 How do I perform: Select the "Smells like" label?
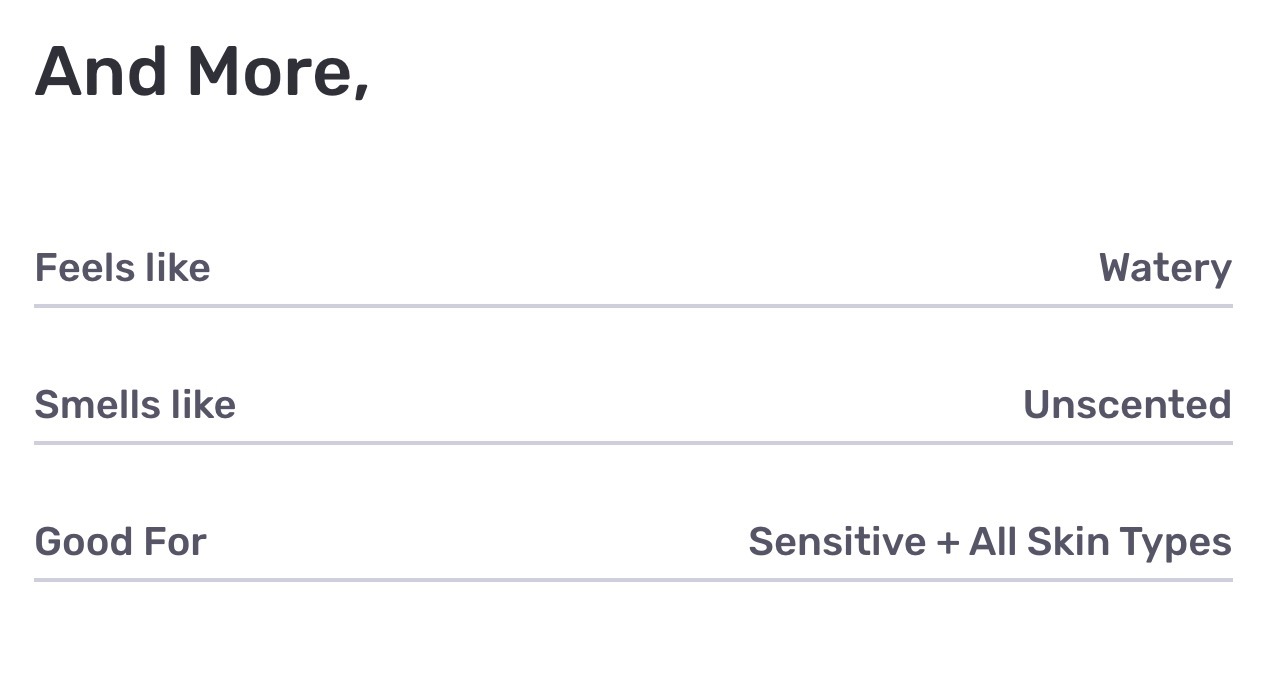[x=135, y=405]
